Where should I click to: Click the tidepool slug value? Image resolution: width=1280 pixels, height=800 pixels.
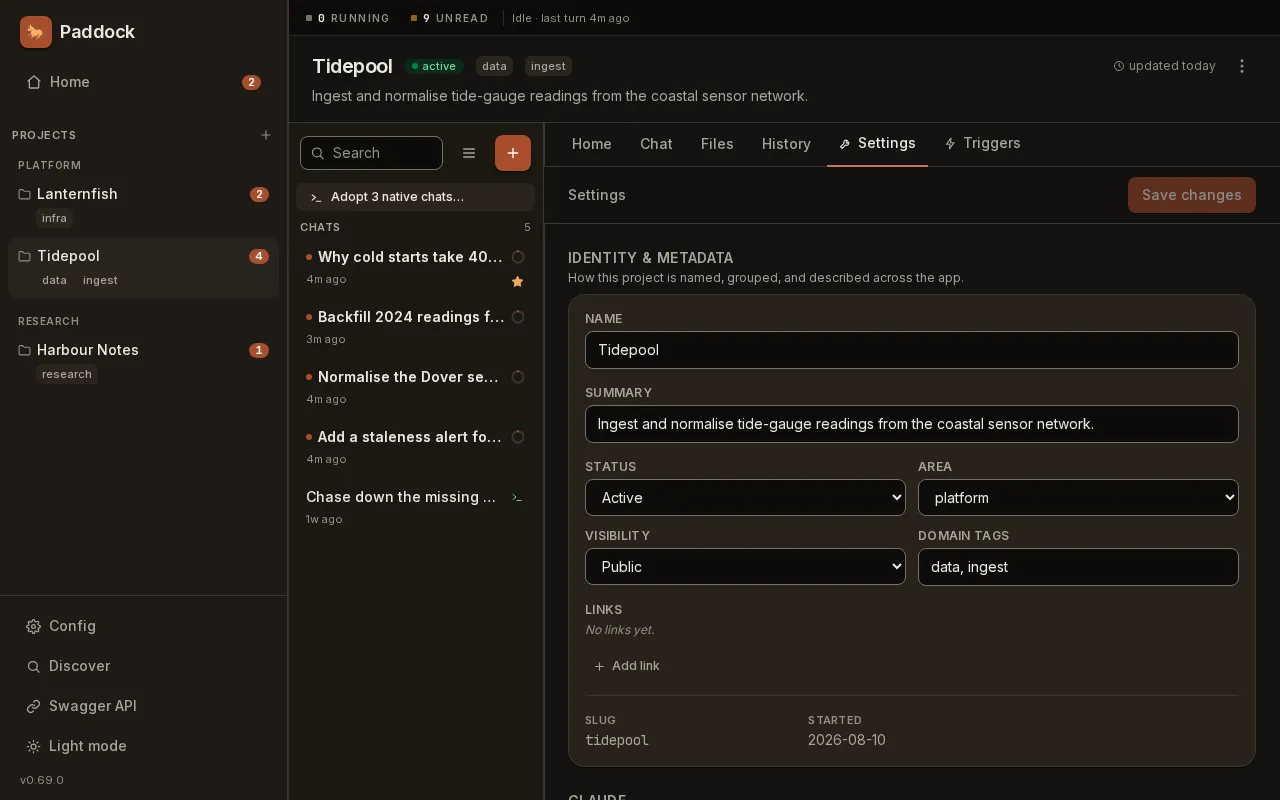617,741
